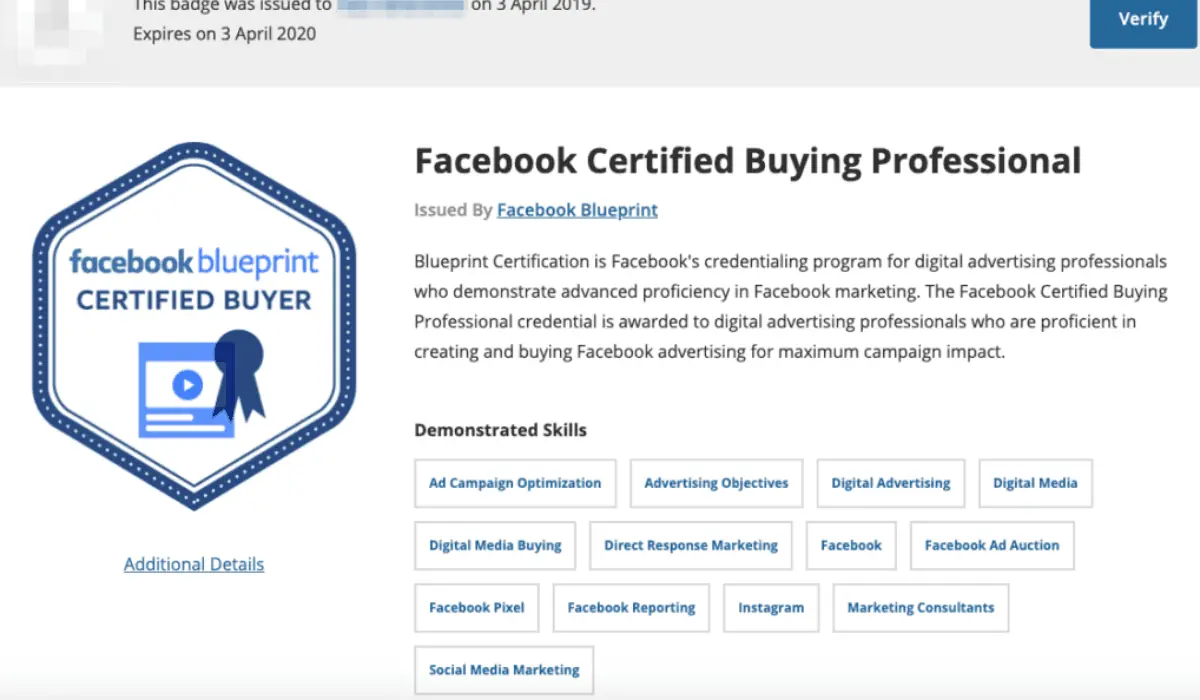Open the Facebook Blueprint issuer link

[x=577, y=210]
